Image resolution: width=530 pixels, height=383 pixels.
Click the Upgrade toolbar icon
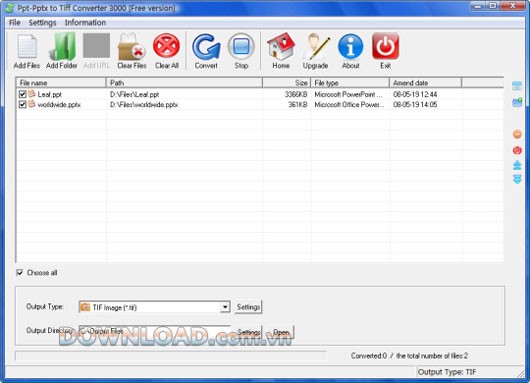pos(316,47)
